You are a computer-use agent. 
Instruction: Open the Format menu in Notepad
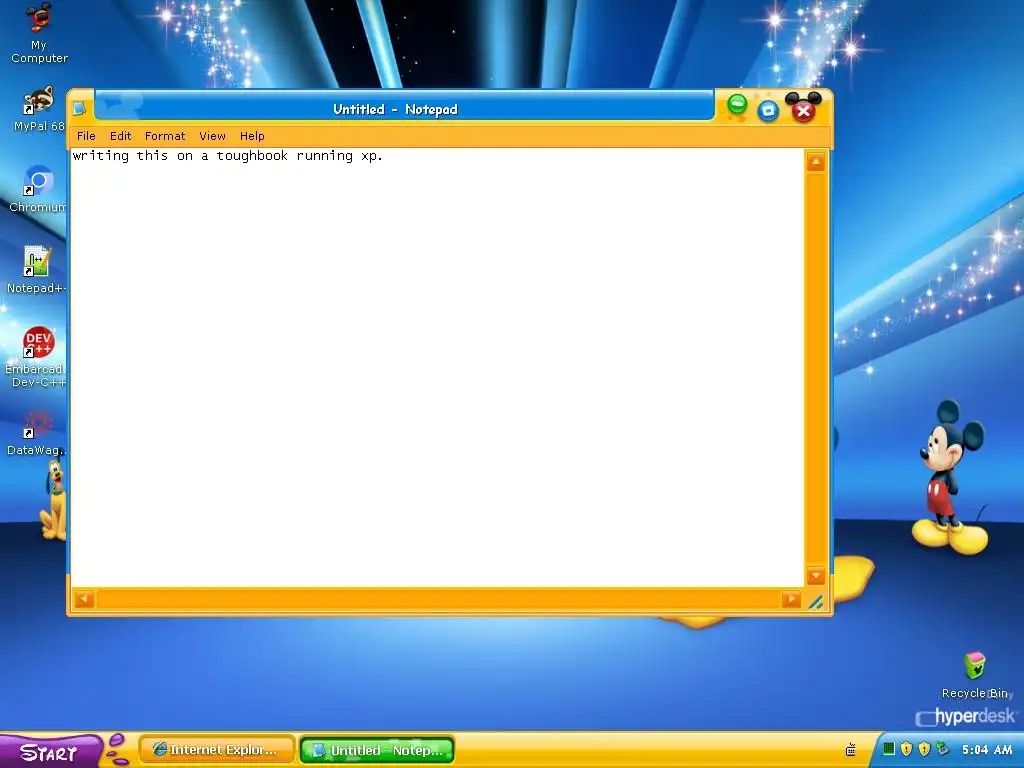165,136
